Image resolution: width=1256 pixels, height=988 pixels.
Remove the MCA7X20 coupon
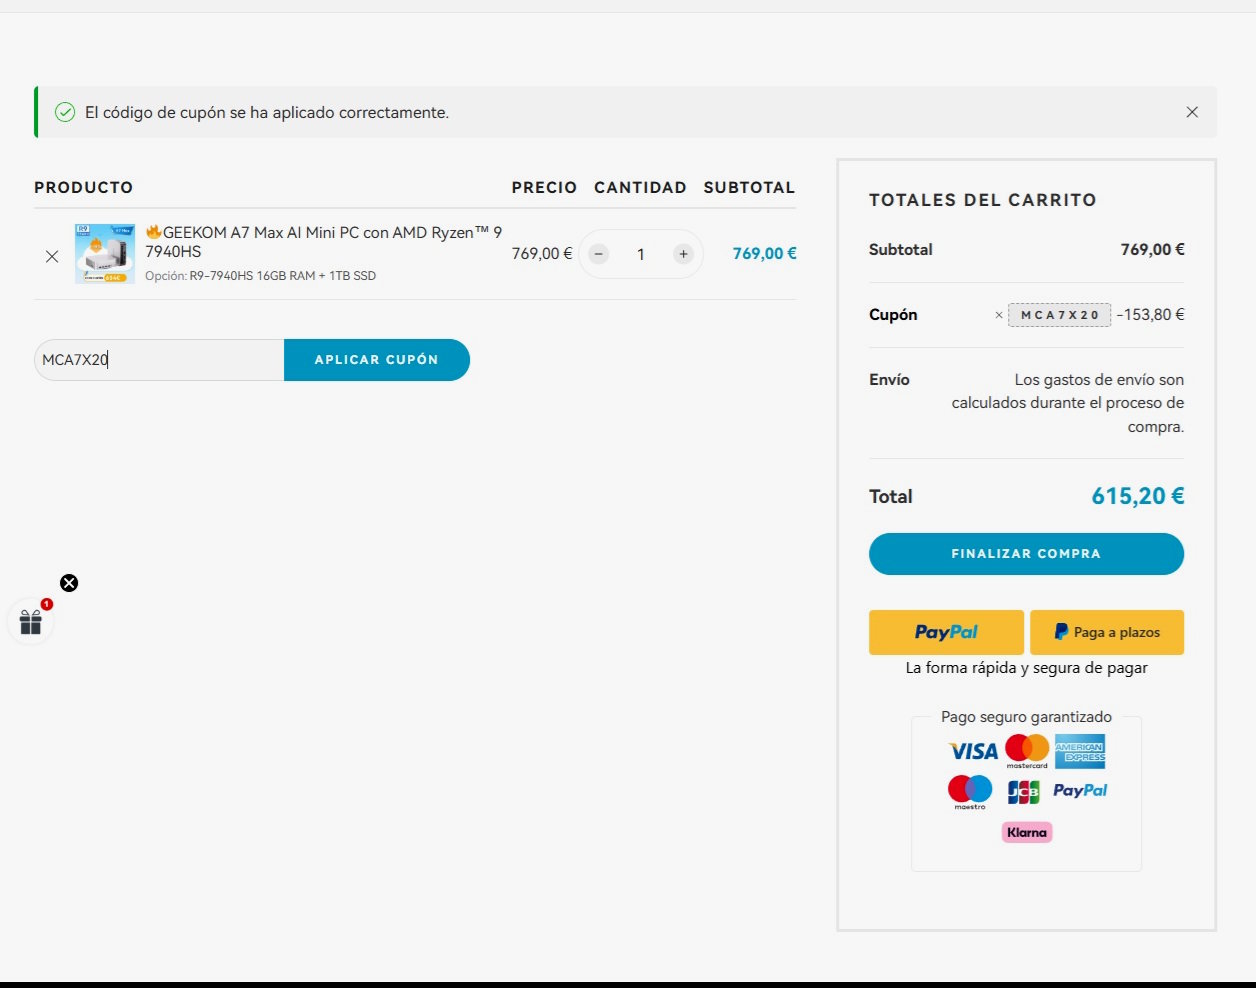tap(998, 315)
